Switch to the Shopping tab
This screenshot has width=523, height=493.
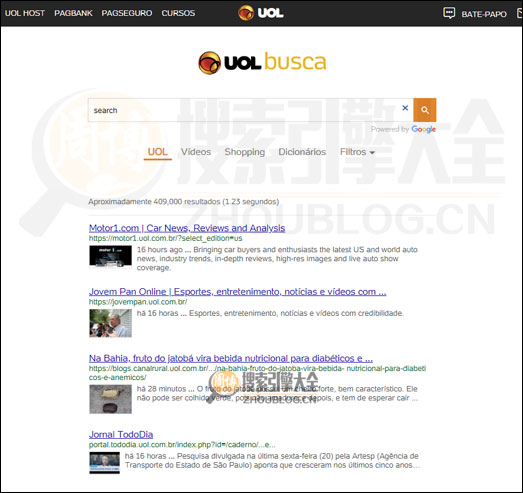point(244,152)
